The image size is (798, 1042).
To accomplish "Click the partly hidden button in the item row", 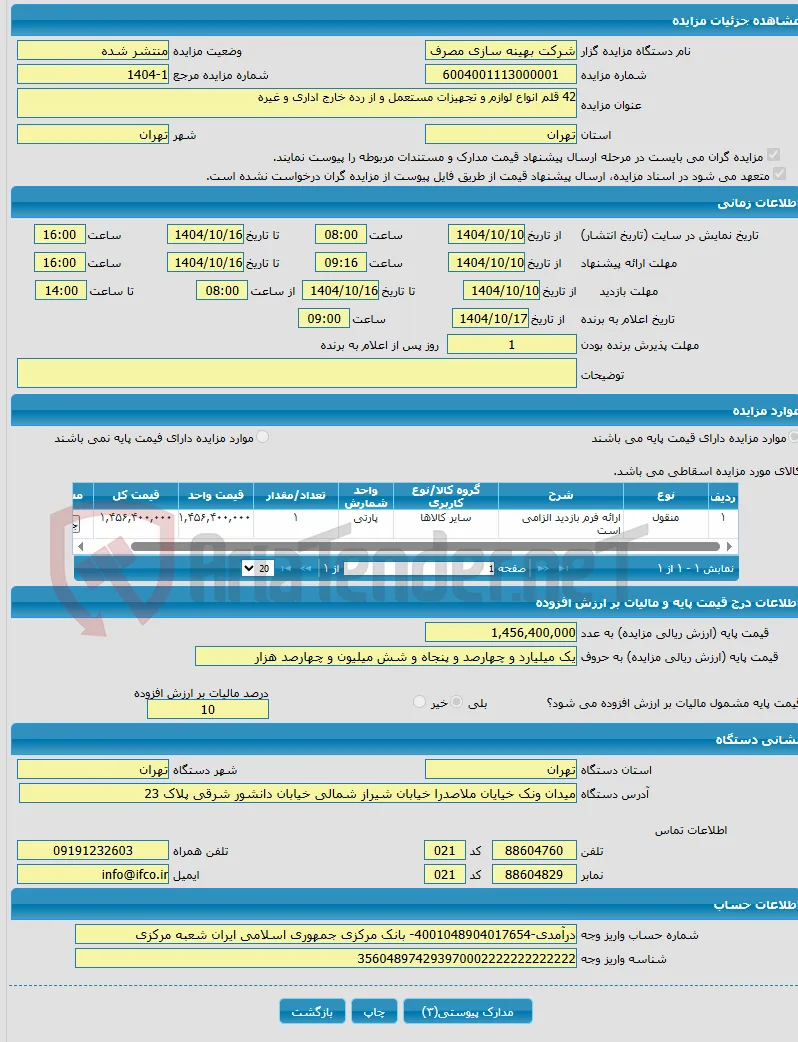I will 76,524.
